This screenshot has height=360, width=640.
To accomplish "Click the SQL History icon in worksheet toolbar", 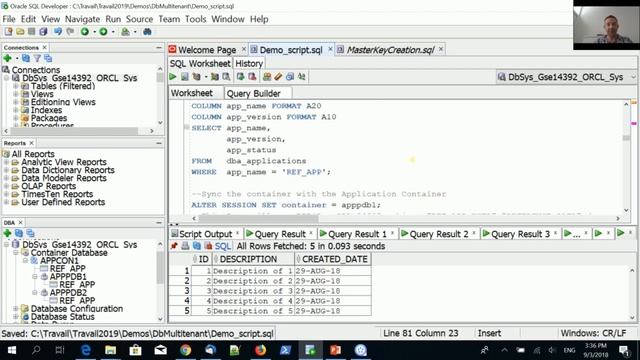I will tap(290, 77).
